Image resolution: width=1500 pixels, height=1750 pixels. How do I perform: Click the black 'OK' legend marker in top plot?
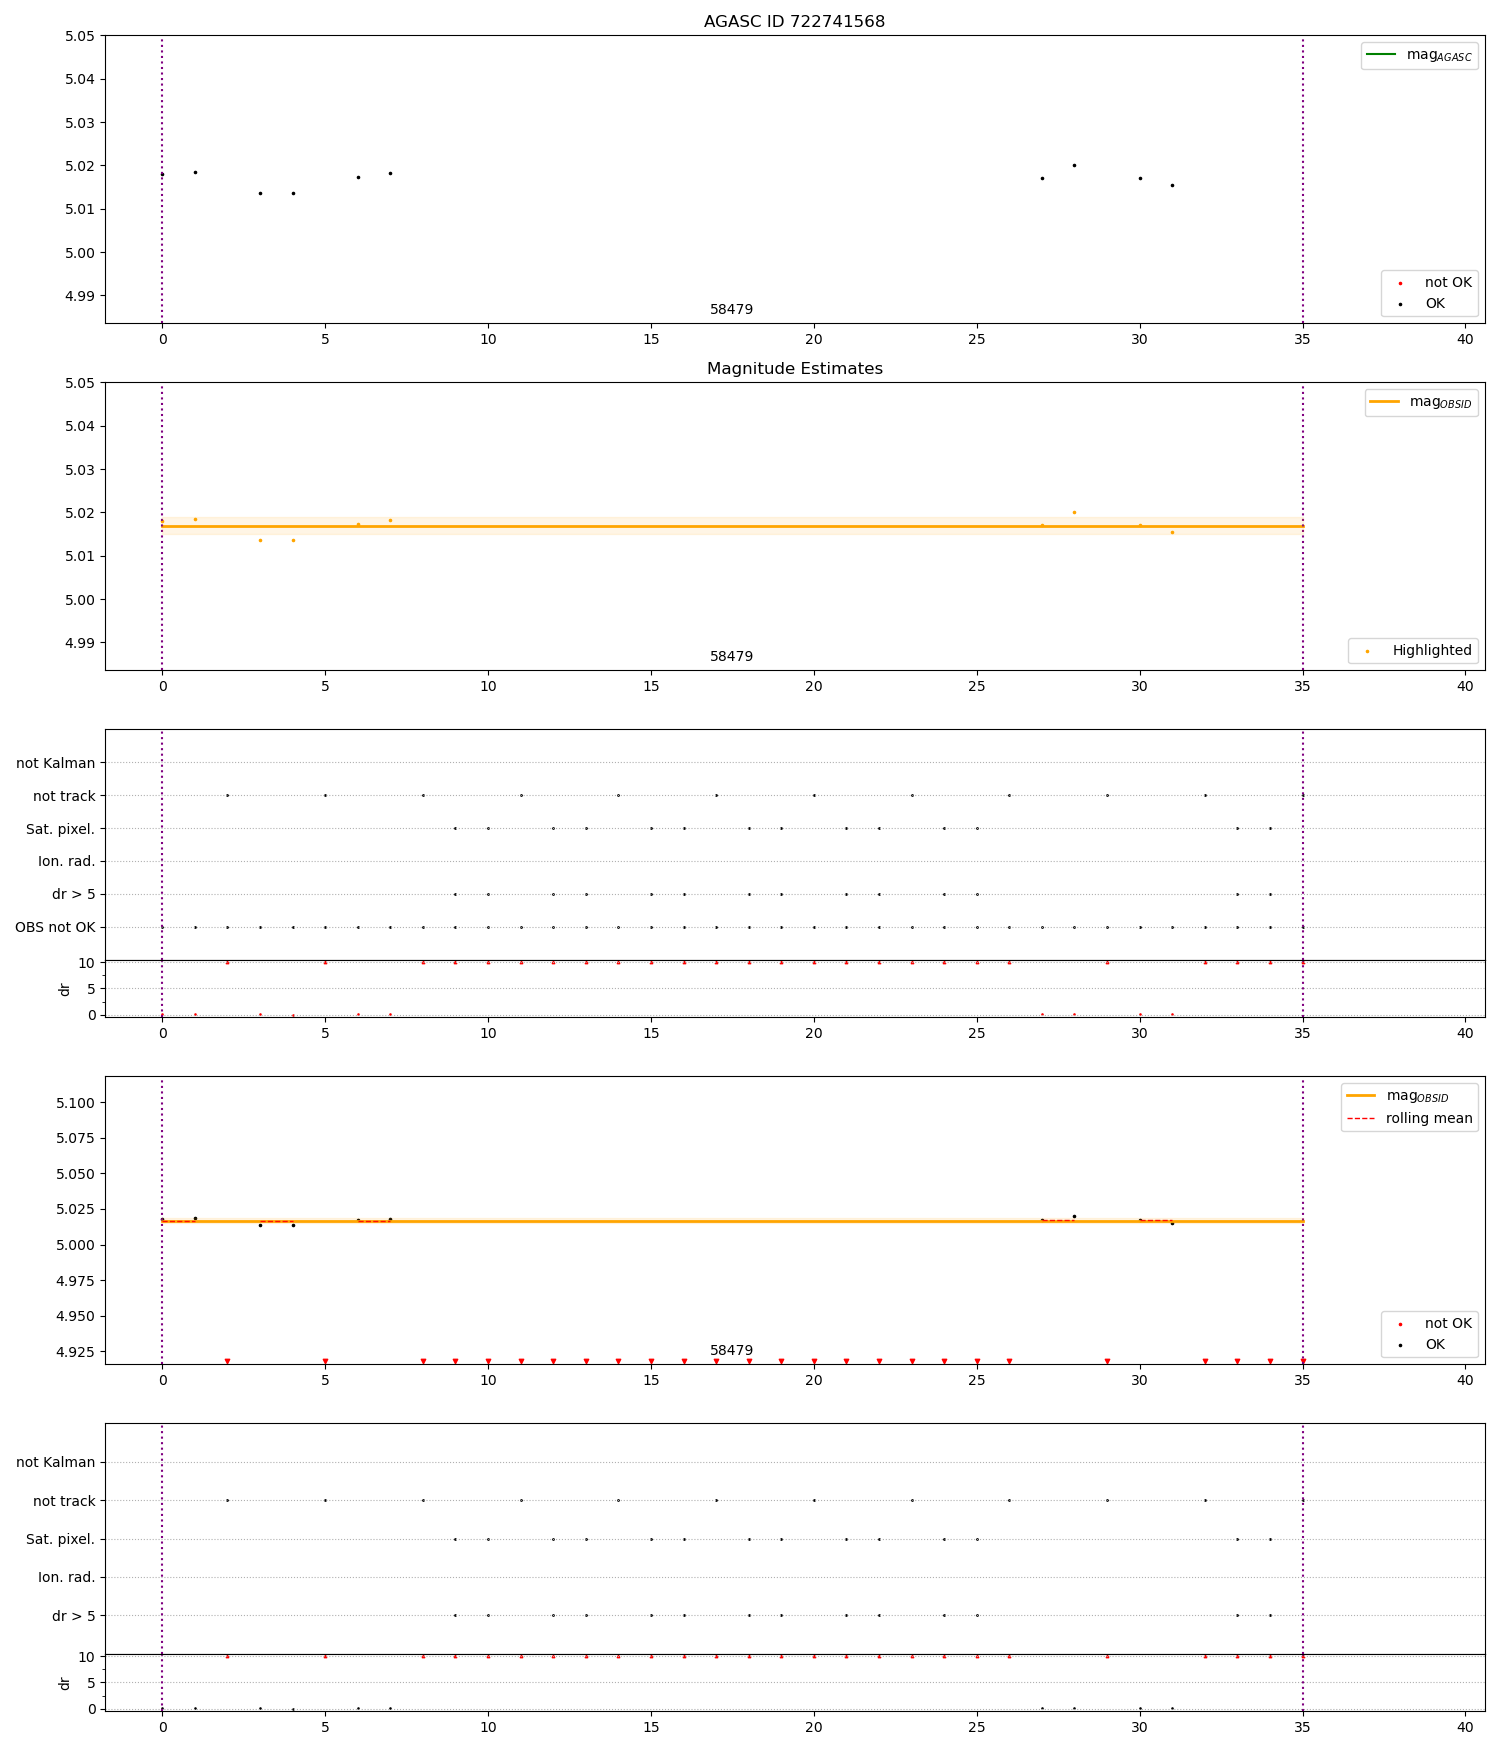click(1400, 304)
